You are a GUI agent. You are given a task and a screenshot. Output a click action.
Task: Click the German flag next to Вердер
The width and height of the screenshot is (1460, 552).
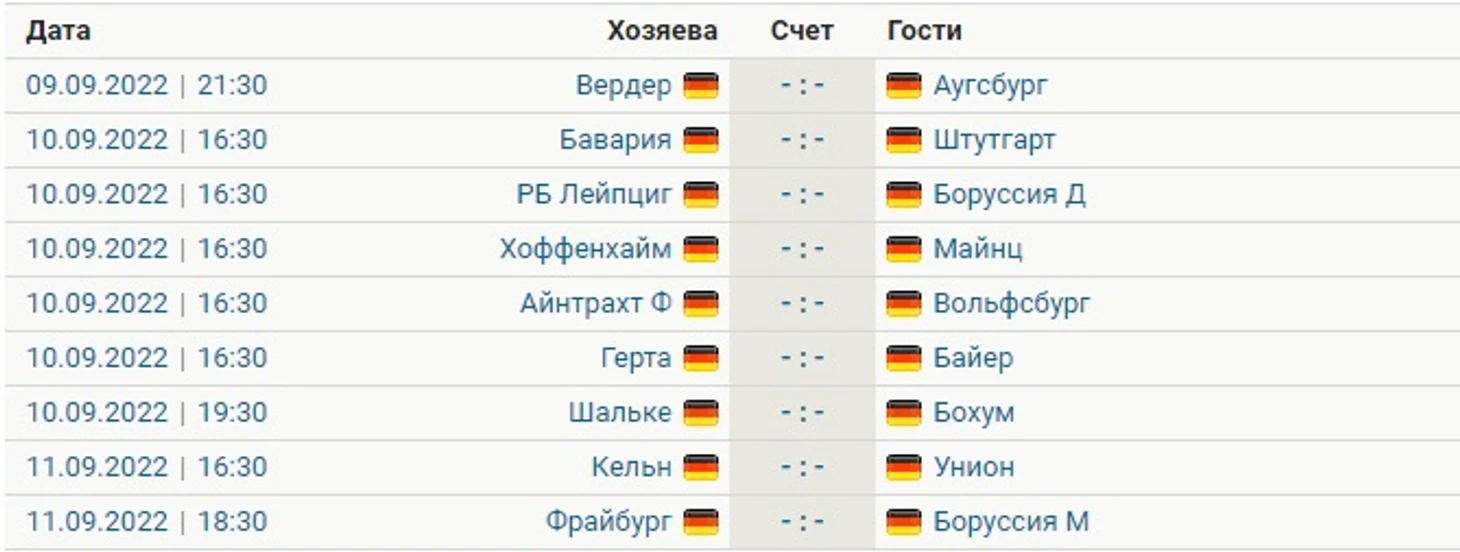point(701,86)
